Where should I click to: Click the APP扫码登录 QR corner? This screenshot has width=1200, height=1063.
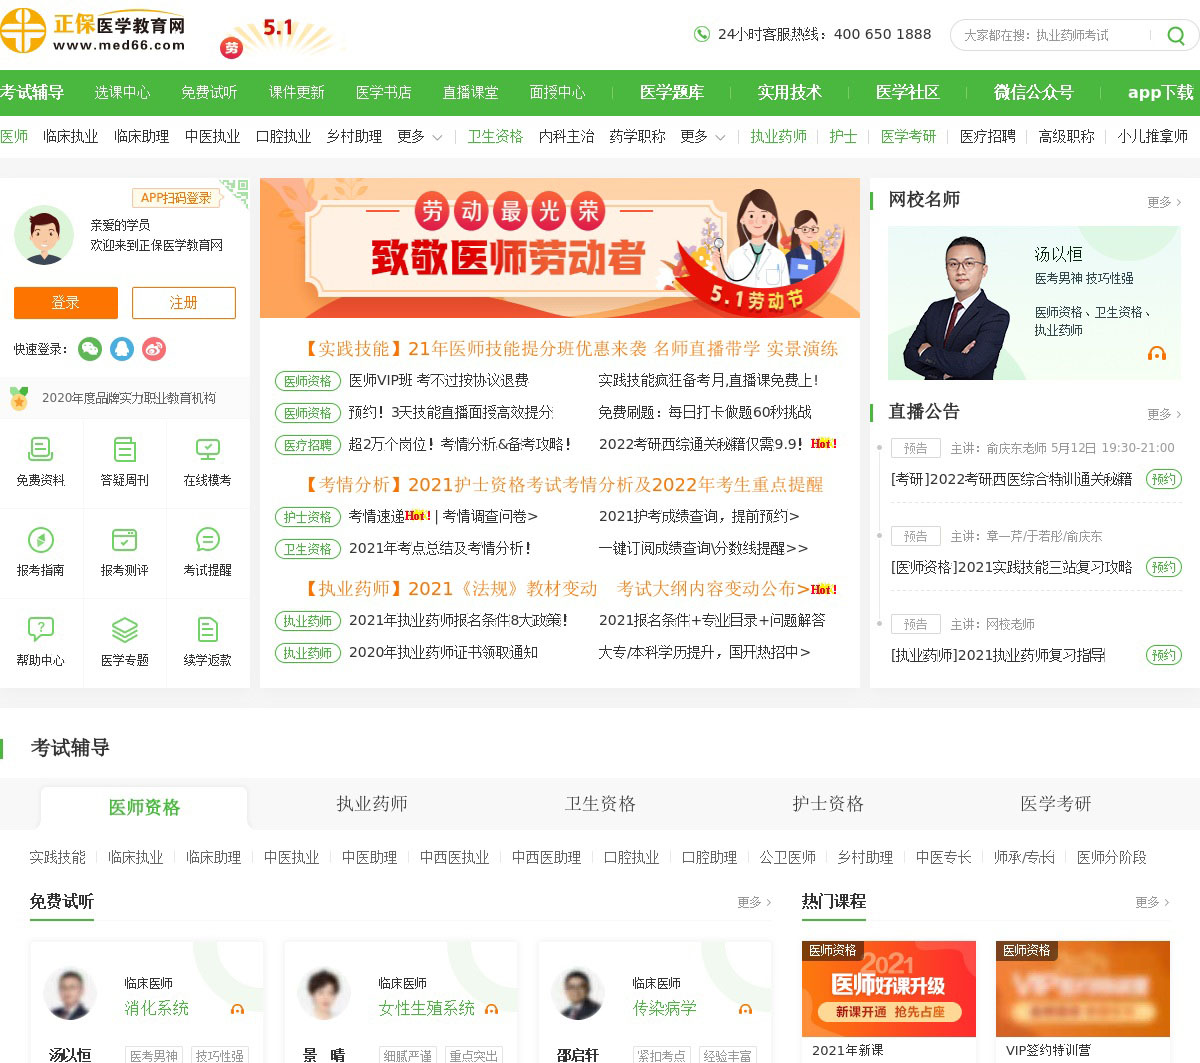pyautogui.click(x=235, y=193)
